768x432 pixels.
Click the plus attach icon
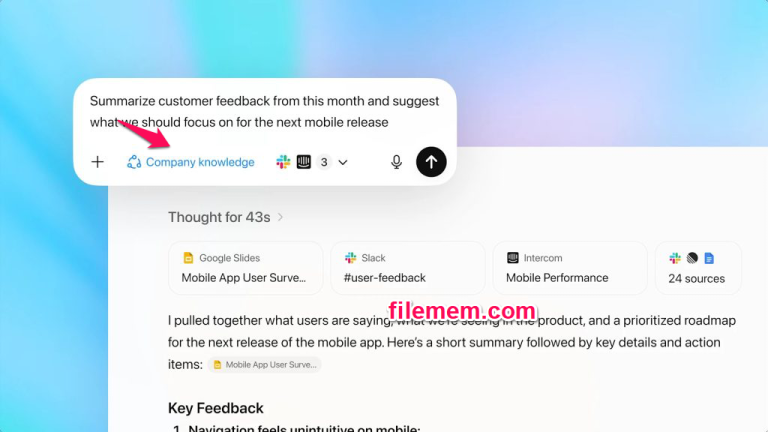[97, 162]
